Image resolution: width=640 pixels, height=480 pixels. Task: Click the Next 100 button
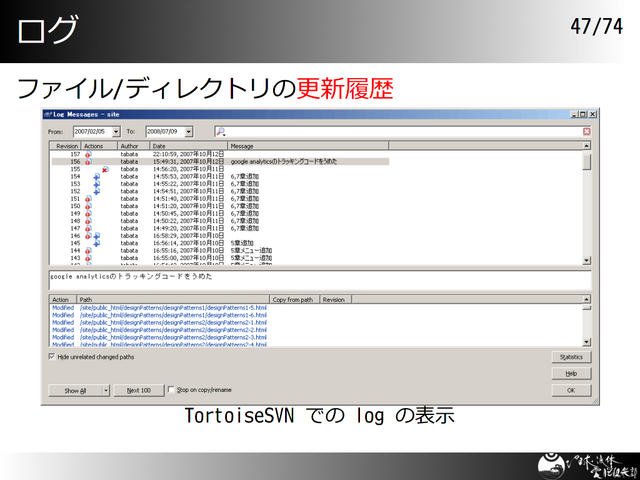click(x=138, y=390)
